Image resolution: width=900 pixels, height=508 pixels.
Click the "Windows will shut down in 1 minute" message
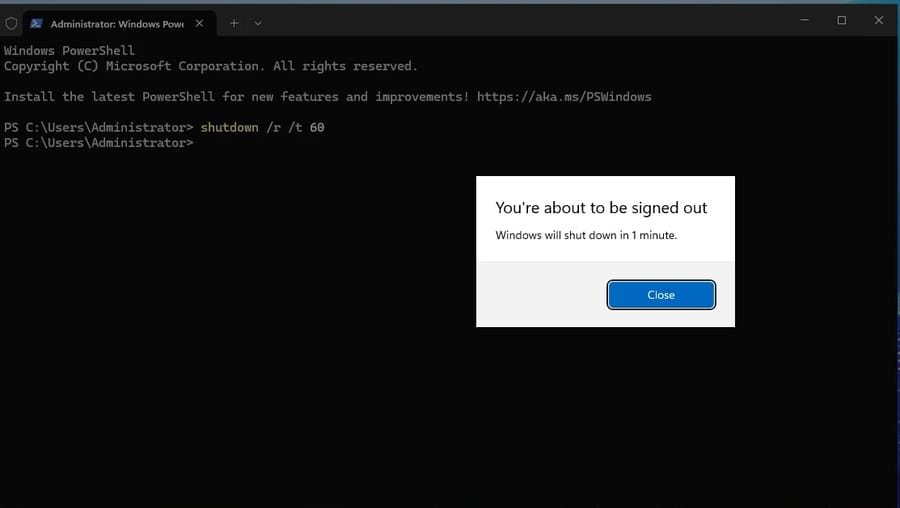pos(586,236)
